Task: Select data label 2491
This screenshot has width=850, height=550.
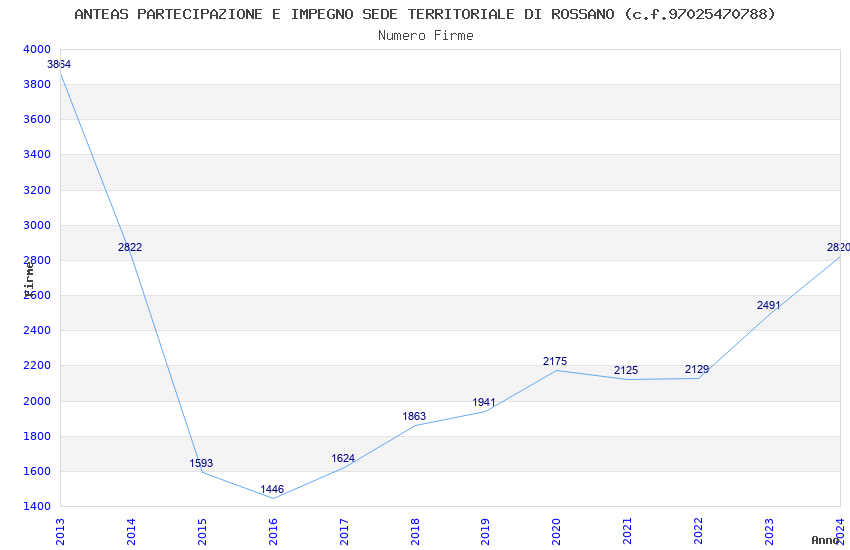Action: 769,305
